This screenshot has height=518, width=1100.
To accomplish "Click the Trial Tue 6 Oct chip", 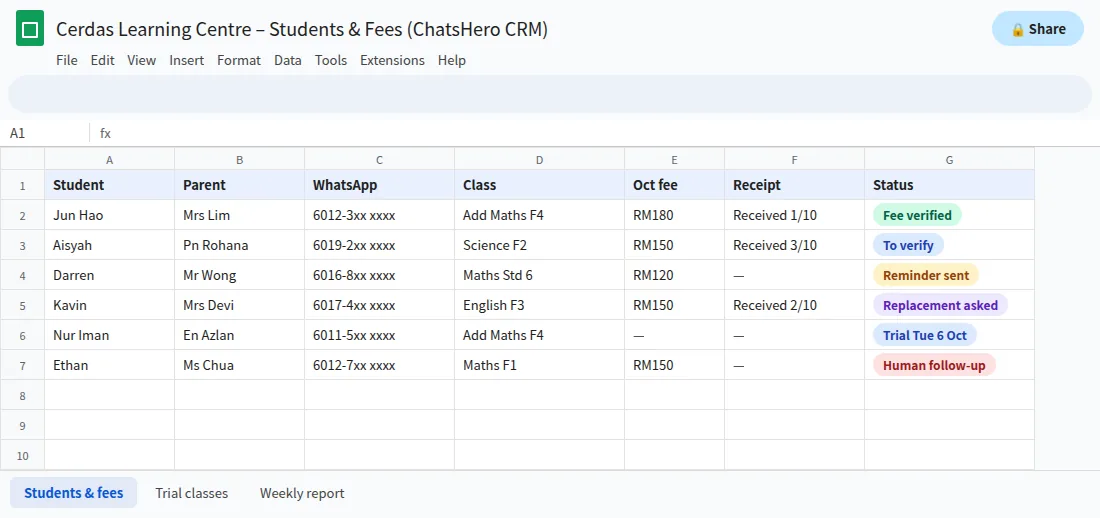I will [x=925, y=336].
